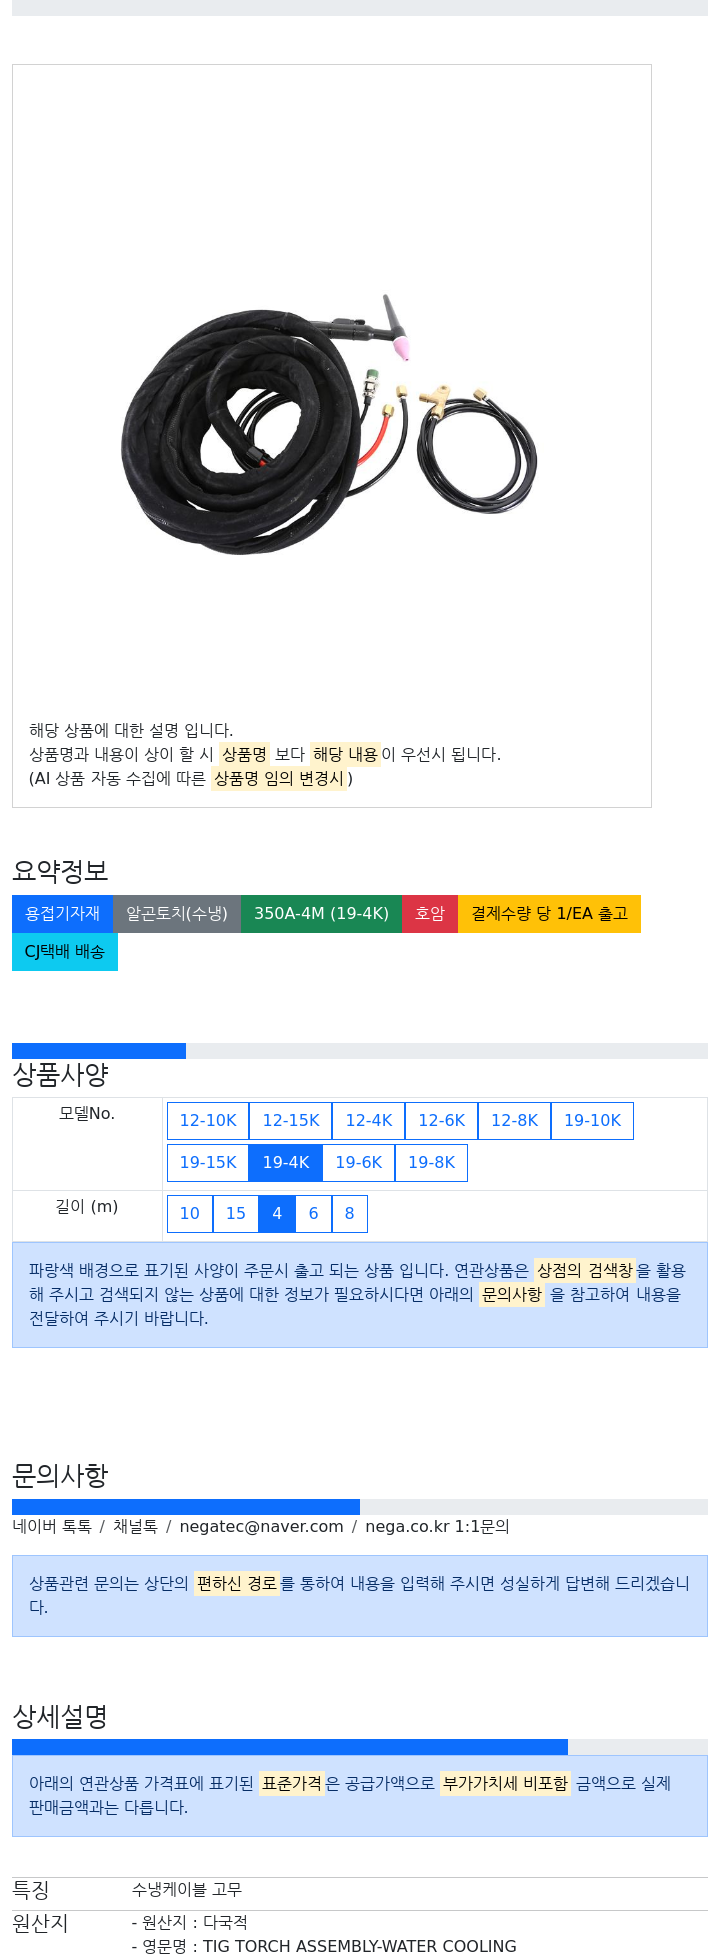Select 15 meter length option
The image size is (720, 1959).
(x=236, y=1214)
